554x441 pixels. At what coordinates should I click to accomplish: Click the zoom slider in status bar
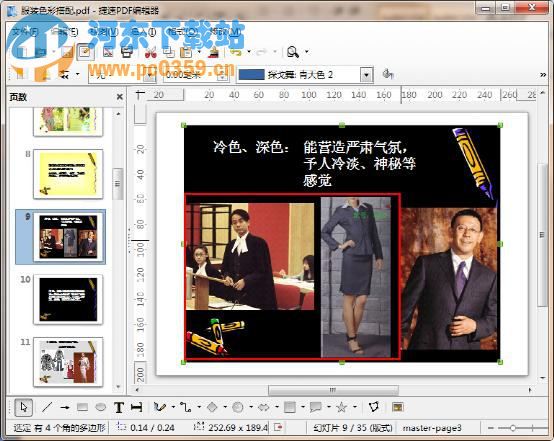[x=513, y=428]
